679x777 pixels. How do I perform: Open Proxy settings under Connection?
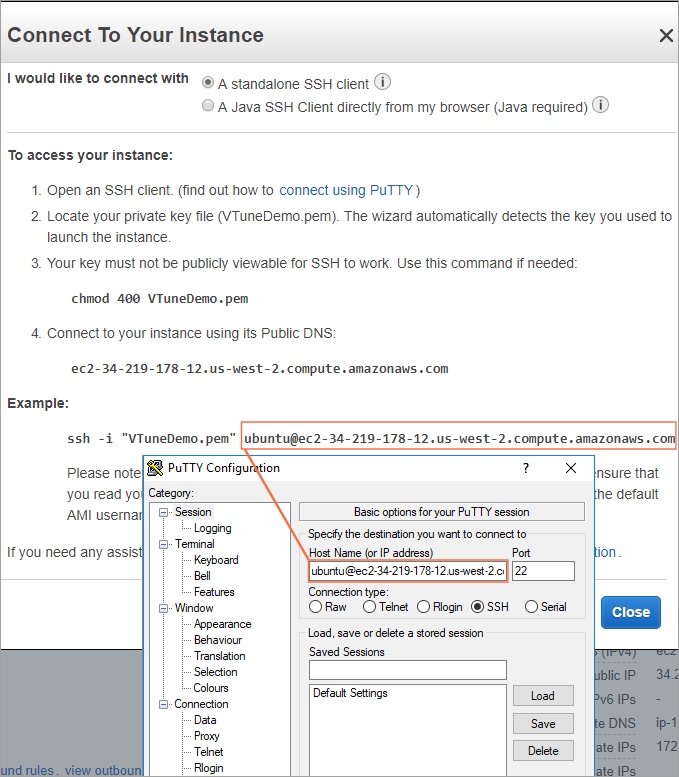[x=207, y=736]
